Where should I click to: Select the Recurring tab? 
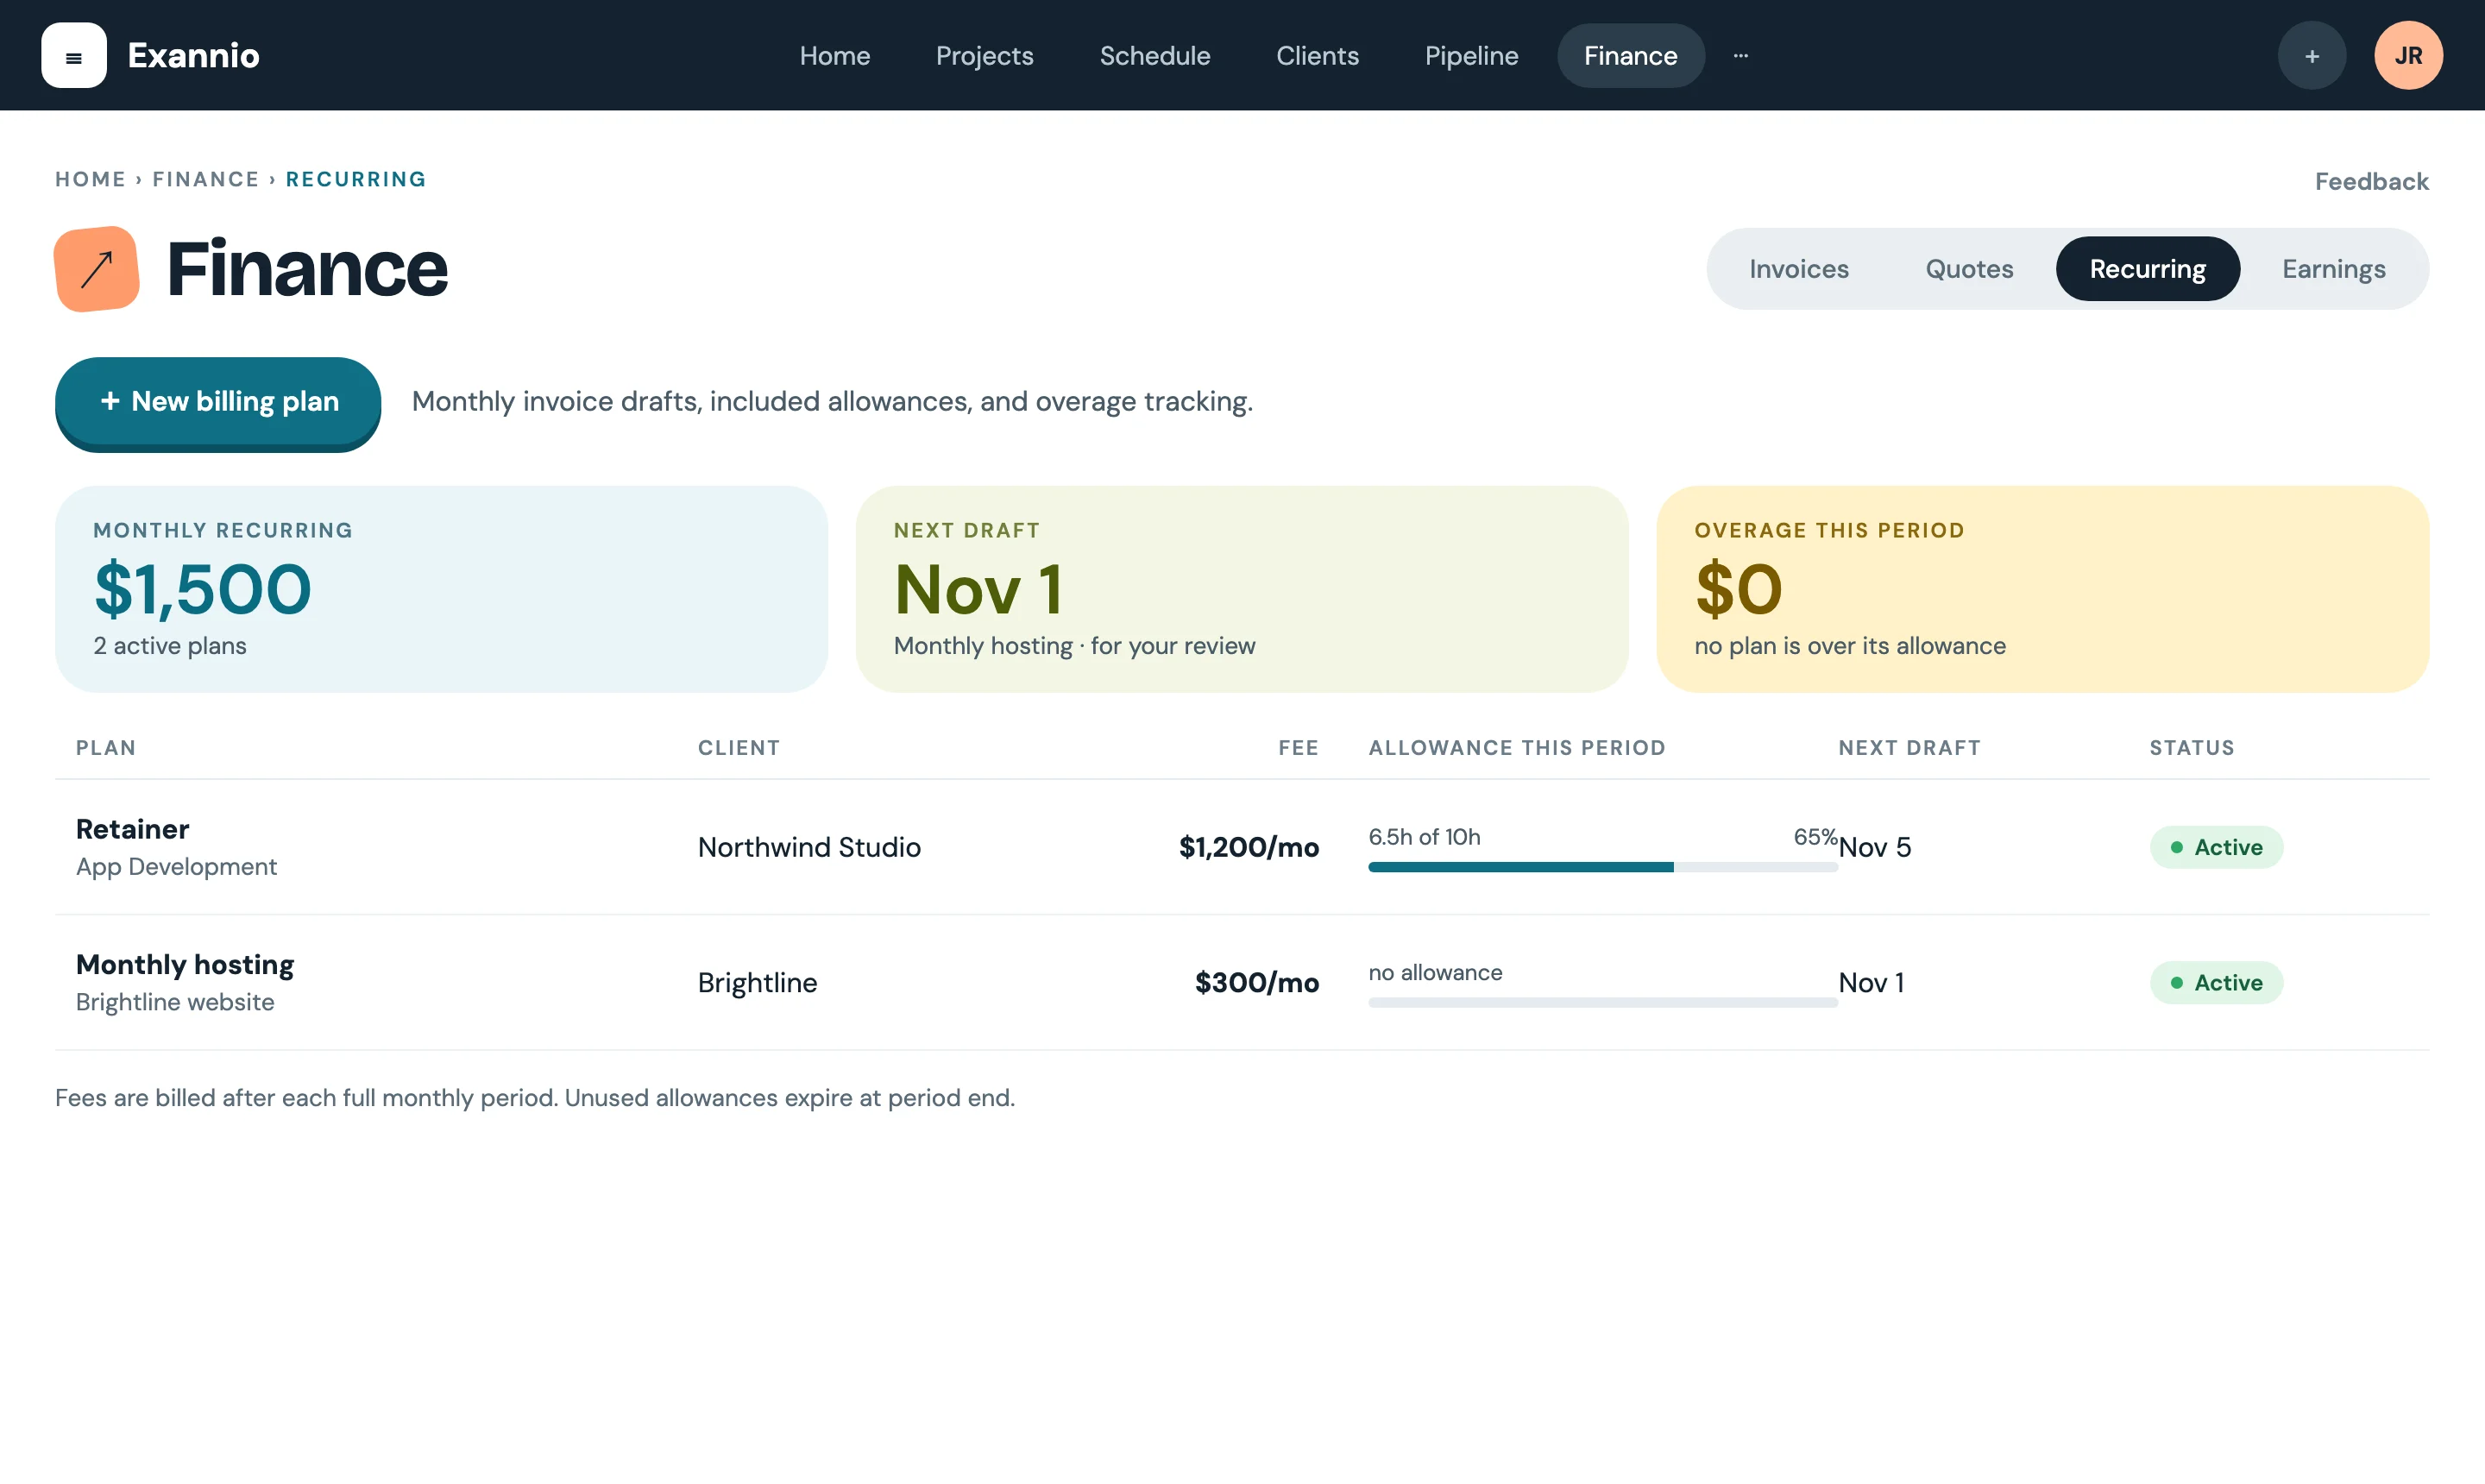tap(2147, 269)
